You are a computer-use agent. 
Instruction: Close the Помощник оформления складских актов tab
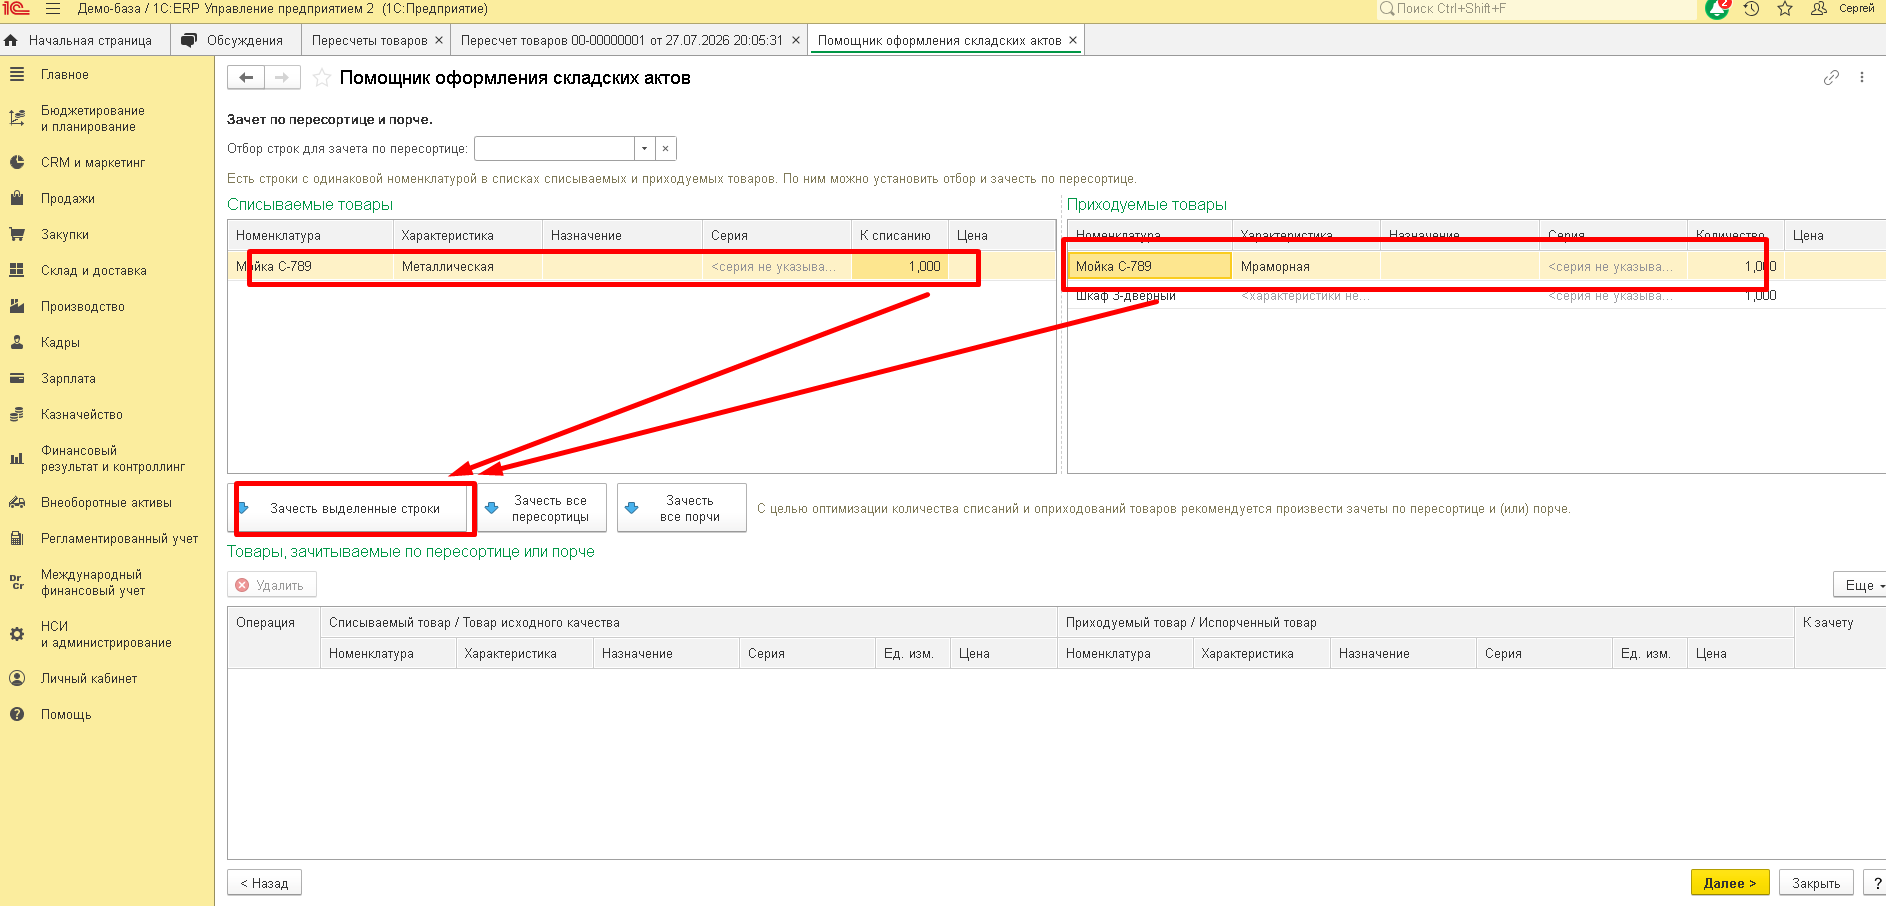1073,41
